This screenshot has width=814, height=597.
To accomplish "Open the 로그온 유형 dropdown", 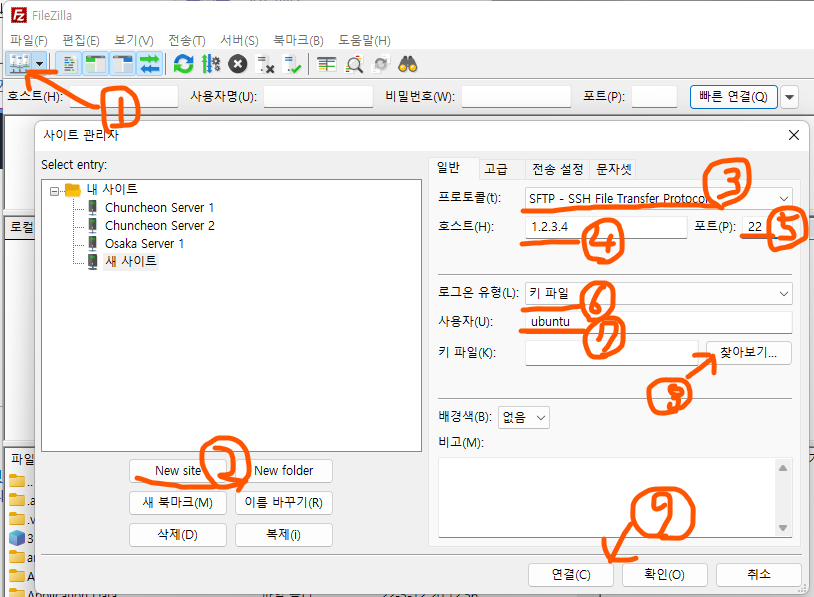I will pos(658,293).
